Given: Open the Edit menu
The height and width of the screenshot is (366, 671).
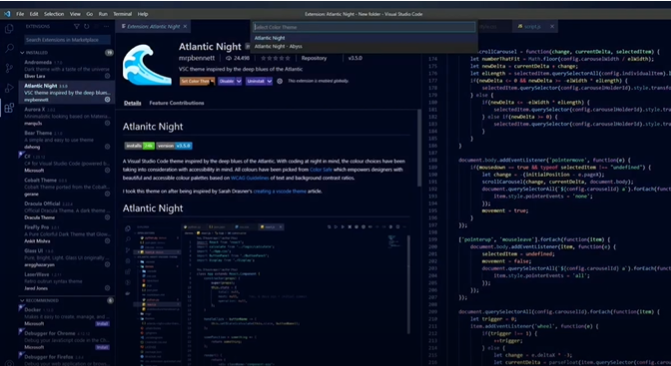Looking at the screenshot, I should [34, 14].
